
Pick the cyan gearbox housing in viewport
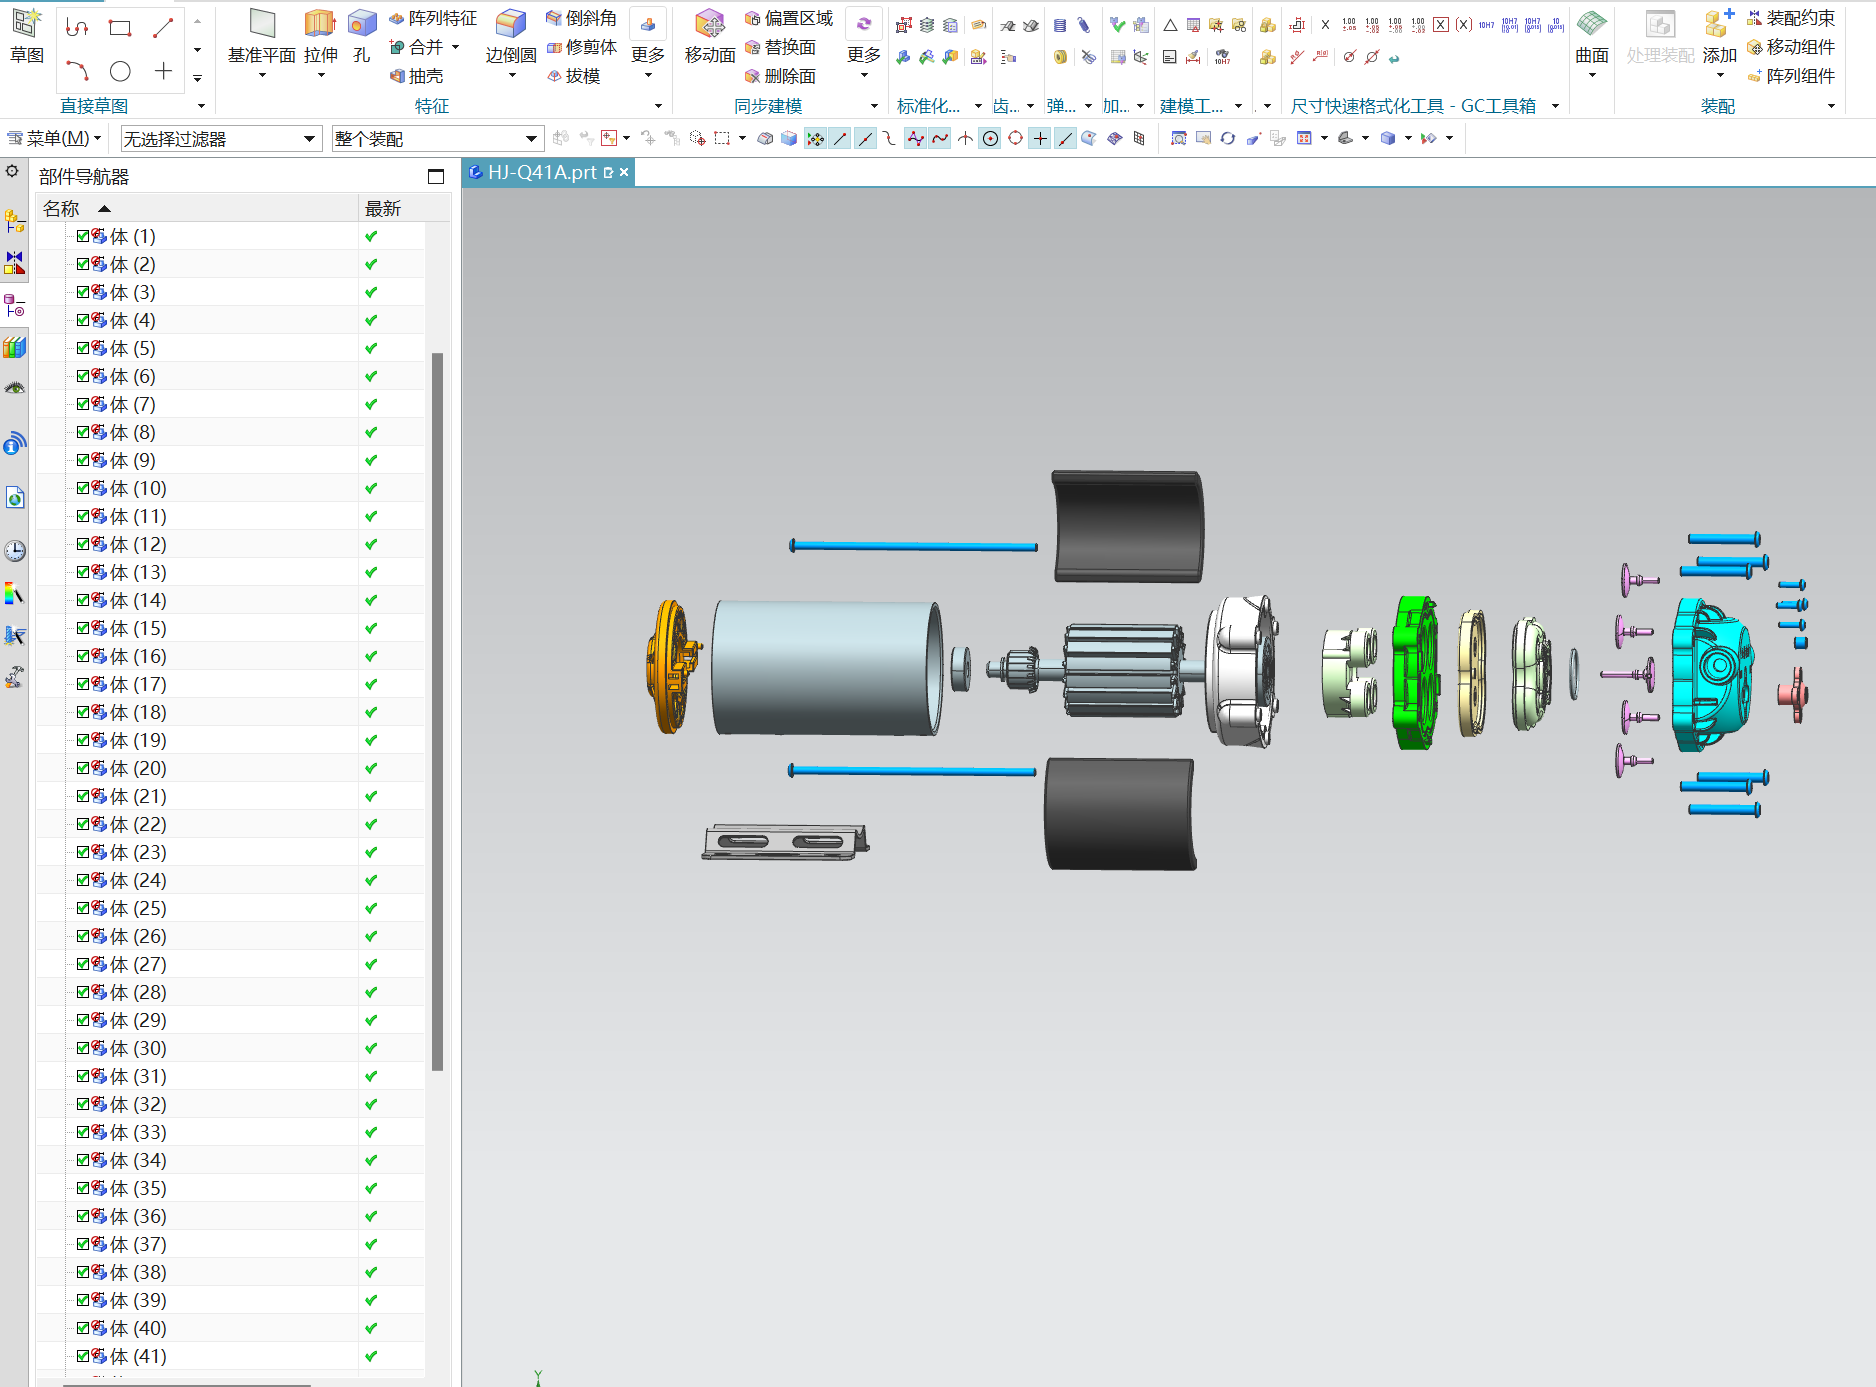(x=1712, y=675)
